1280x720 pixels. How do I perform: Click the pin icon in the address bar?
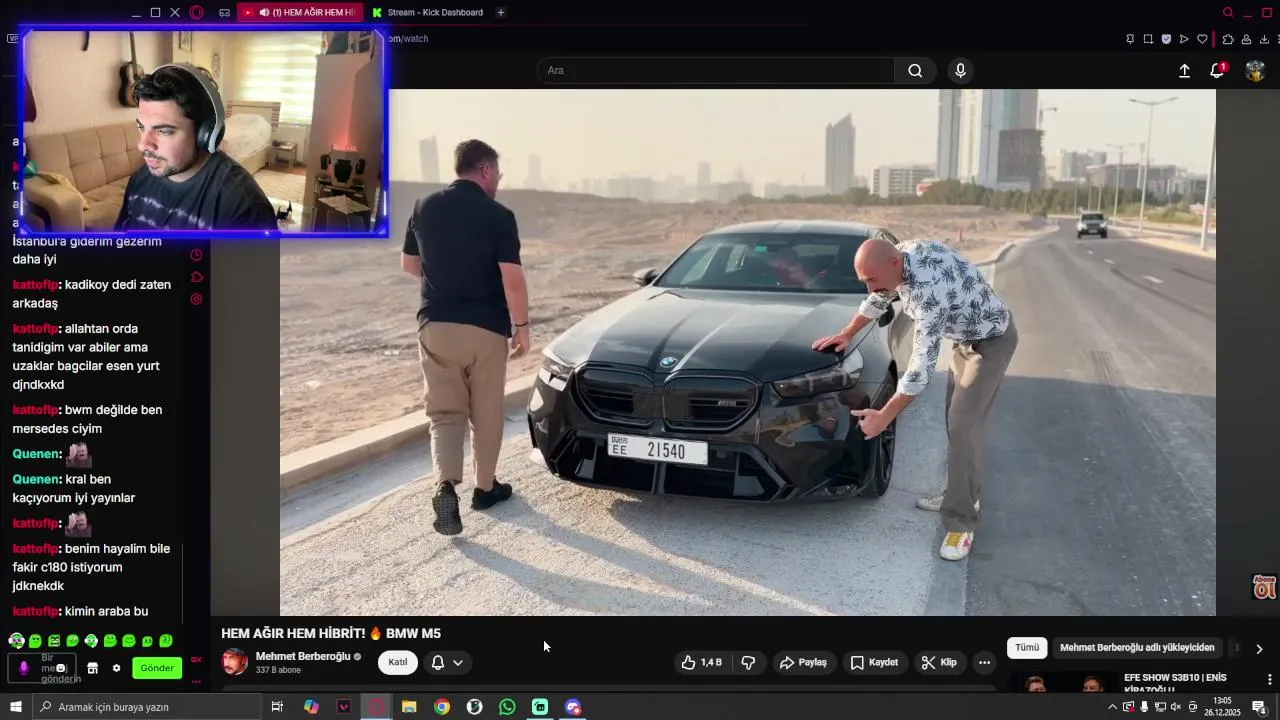coord(1130,39)
